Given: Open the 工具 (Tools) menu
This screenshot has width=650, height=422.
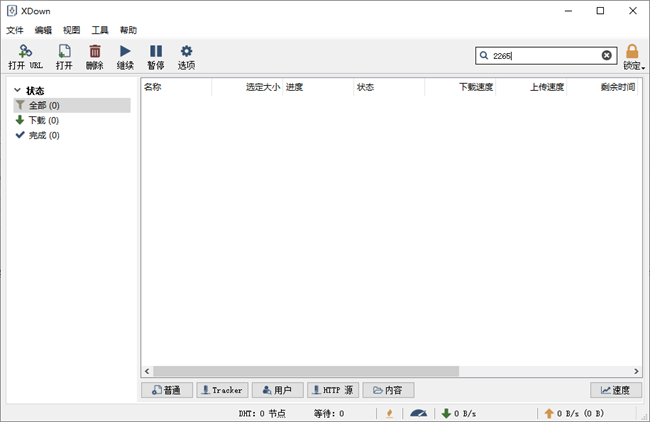Looking at the screenshot, I should pyautogui.click(x=100, y=30).
